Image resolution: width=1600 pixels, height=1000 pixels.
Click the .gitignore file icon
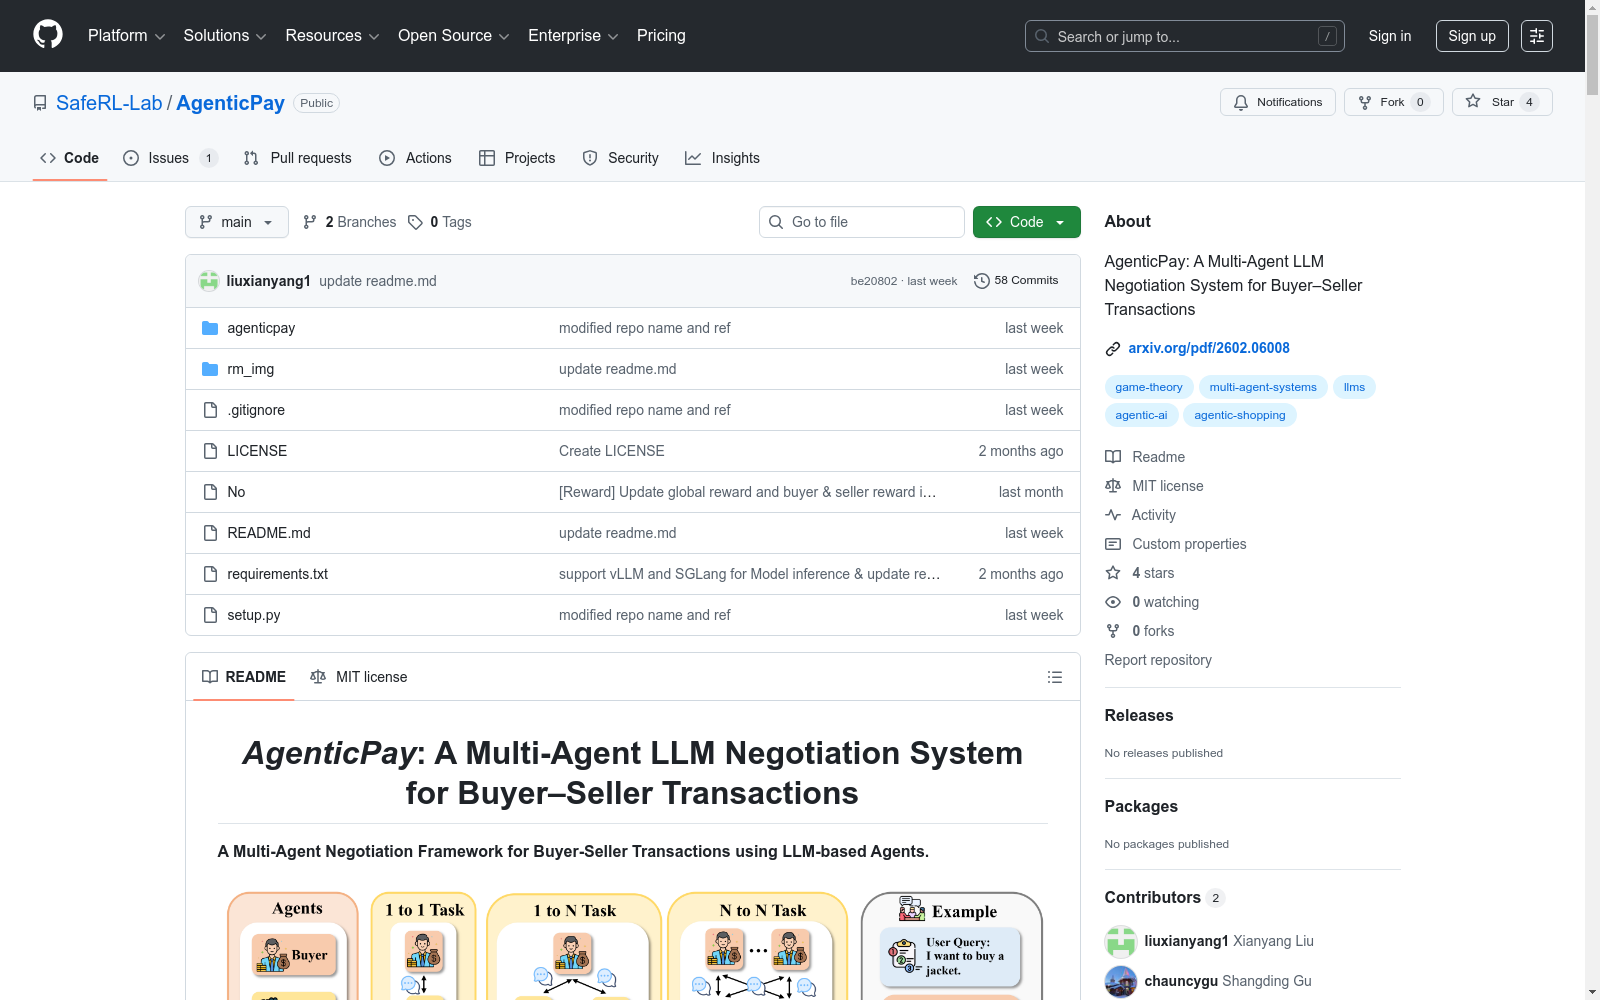coord(210,410)
